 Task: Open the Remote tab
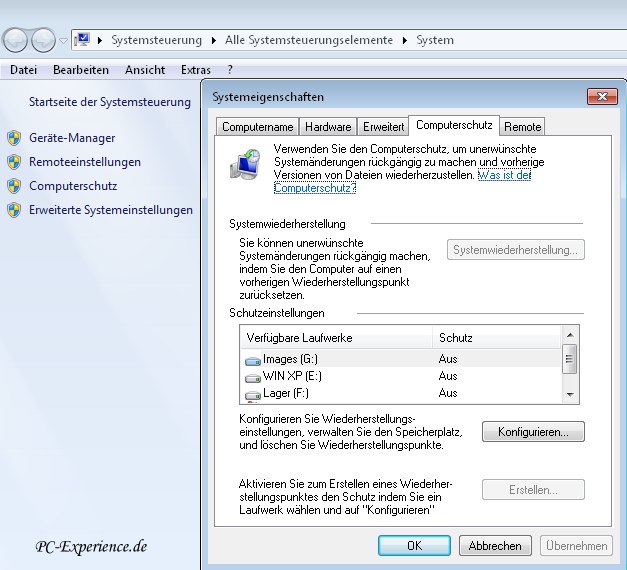[x=522, y=127]
